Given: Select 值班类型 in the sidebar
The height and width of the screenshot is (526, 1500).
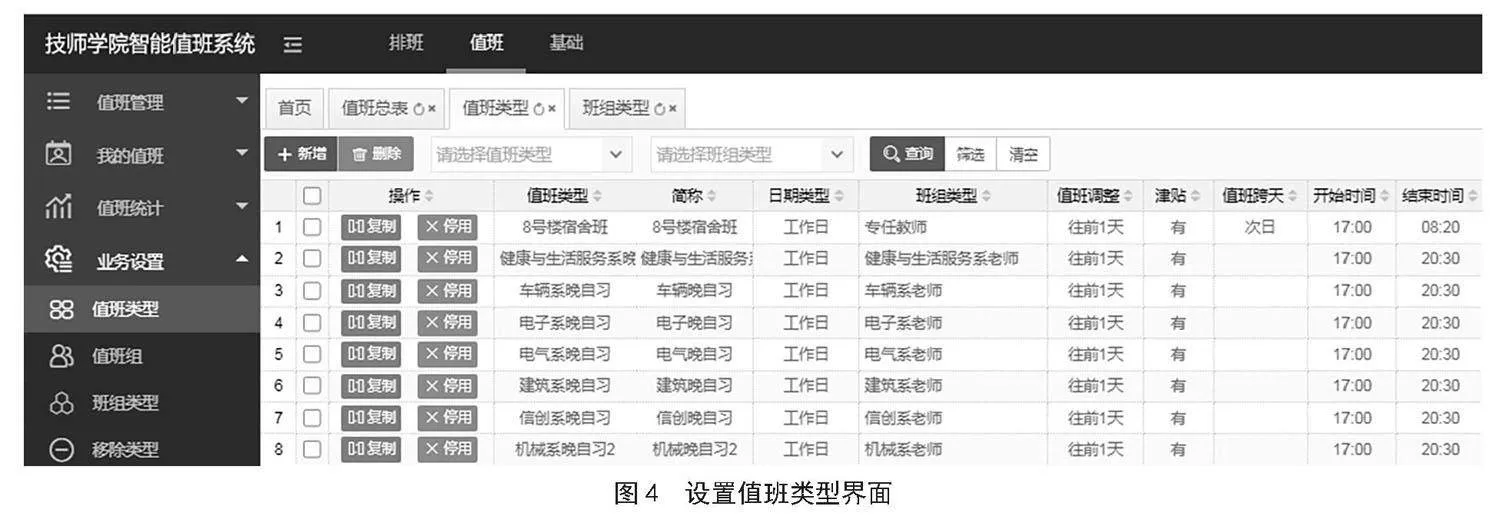Looking at the screenshot, I should pyautogui.click(x=142, y=309).
